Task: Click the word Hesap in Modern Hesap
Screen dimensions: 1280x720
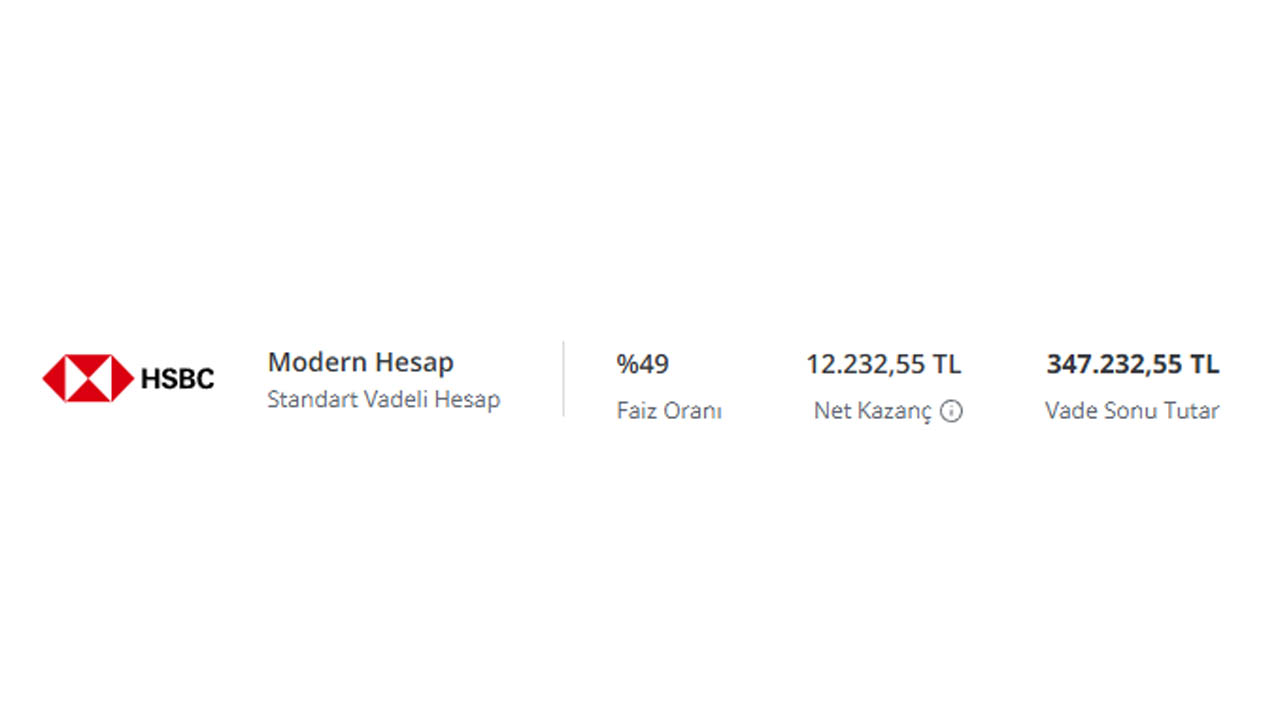Action: [414, 364]
